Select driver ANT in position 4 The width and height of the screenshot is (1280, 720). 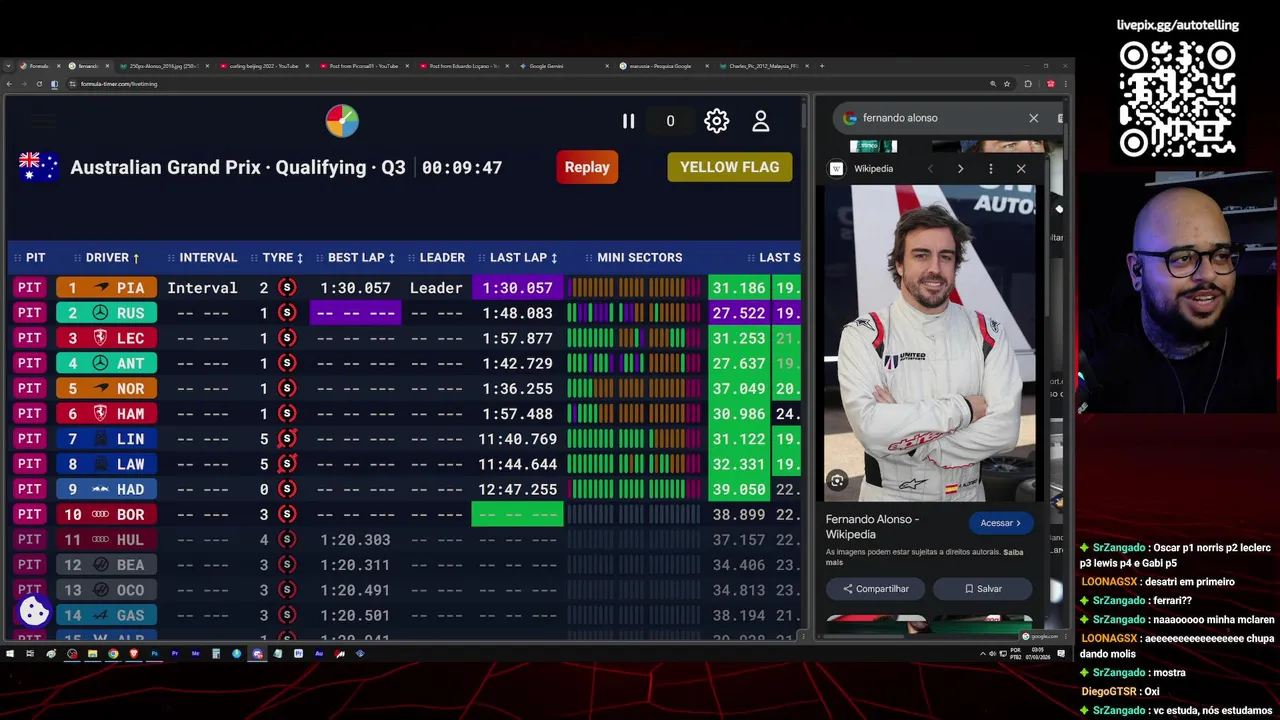pyautogui.click(x=106, y=363)
